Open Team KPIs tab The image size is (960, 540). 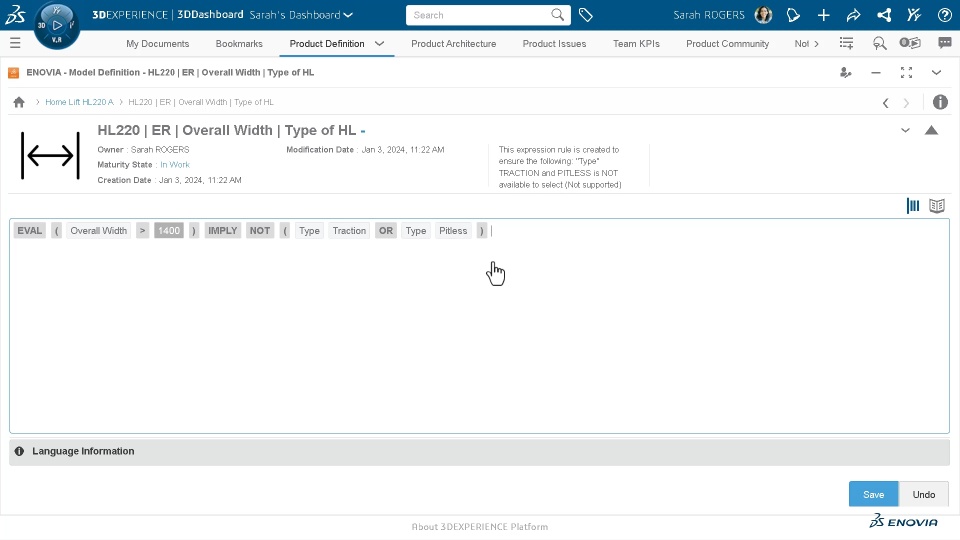[636, 43]
